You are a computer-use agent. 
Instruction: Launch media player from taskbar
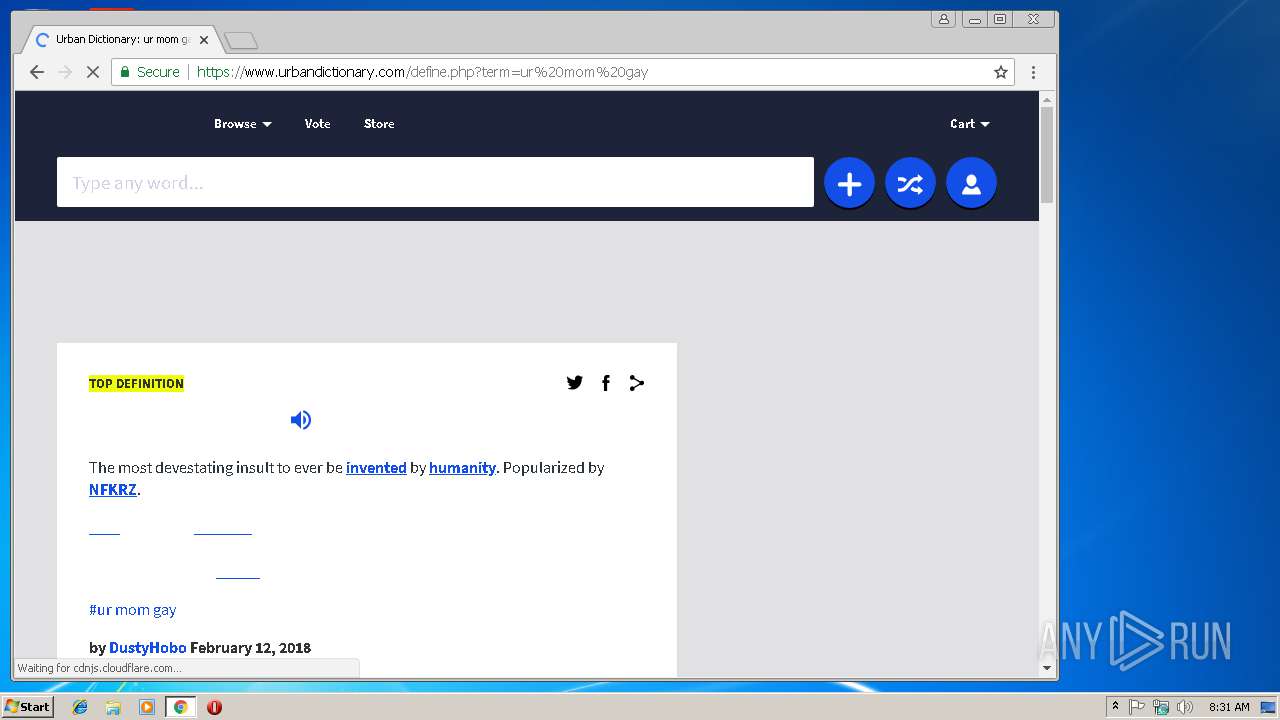[x=147, y=707]
